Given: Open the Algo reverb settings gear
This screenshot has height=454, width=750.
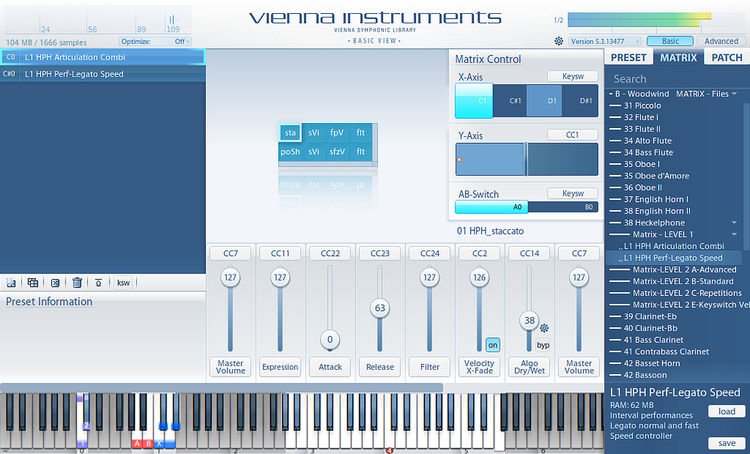Looking at the screenshot, I should point(544,328).
